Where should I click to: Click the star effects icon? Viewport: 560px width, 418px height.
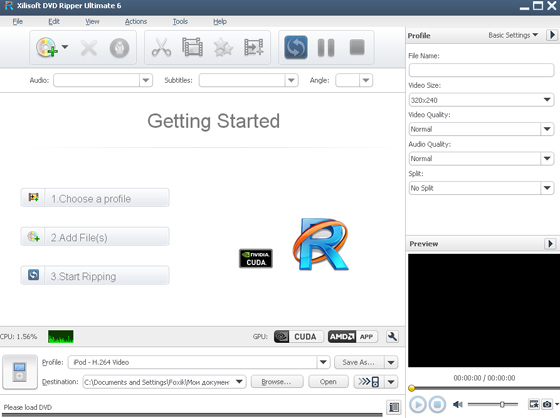(x=223, y=48)
